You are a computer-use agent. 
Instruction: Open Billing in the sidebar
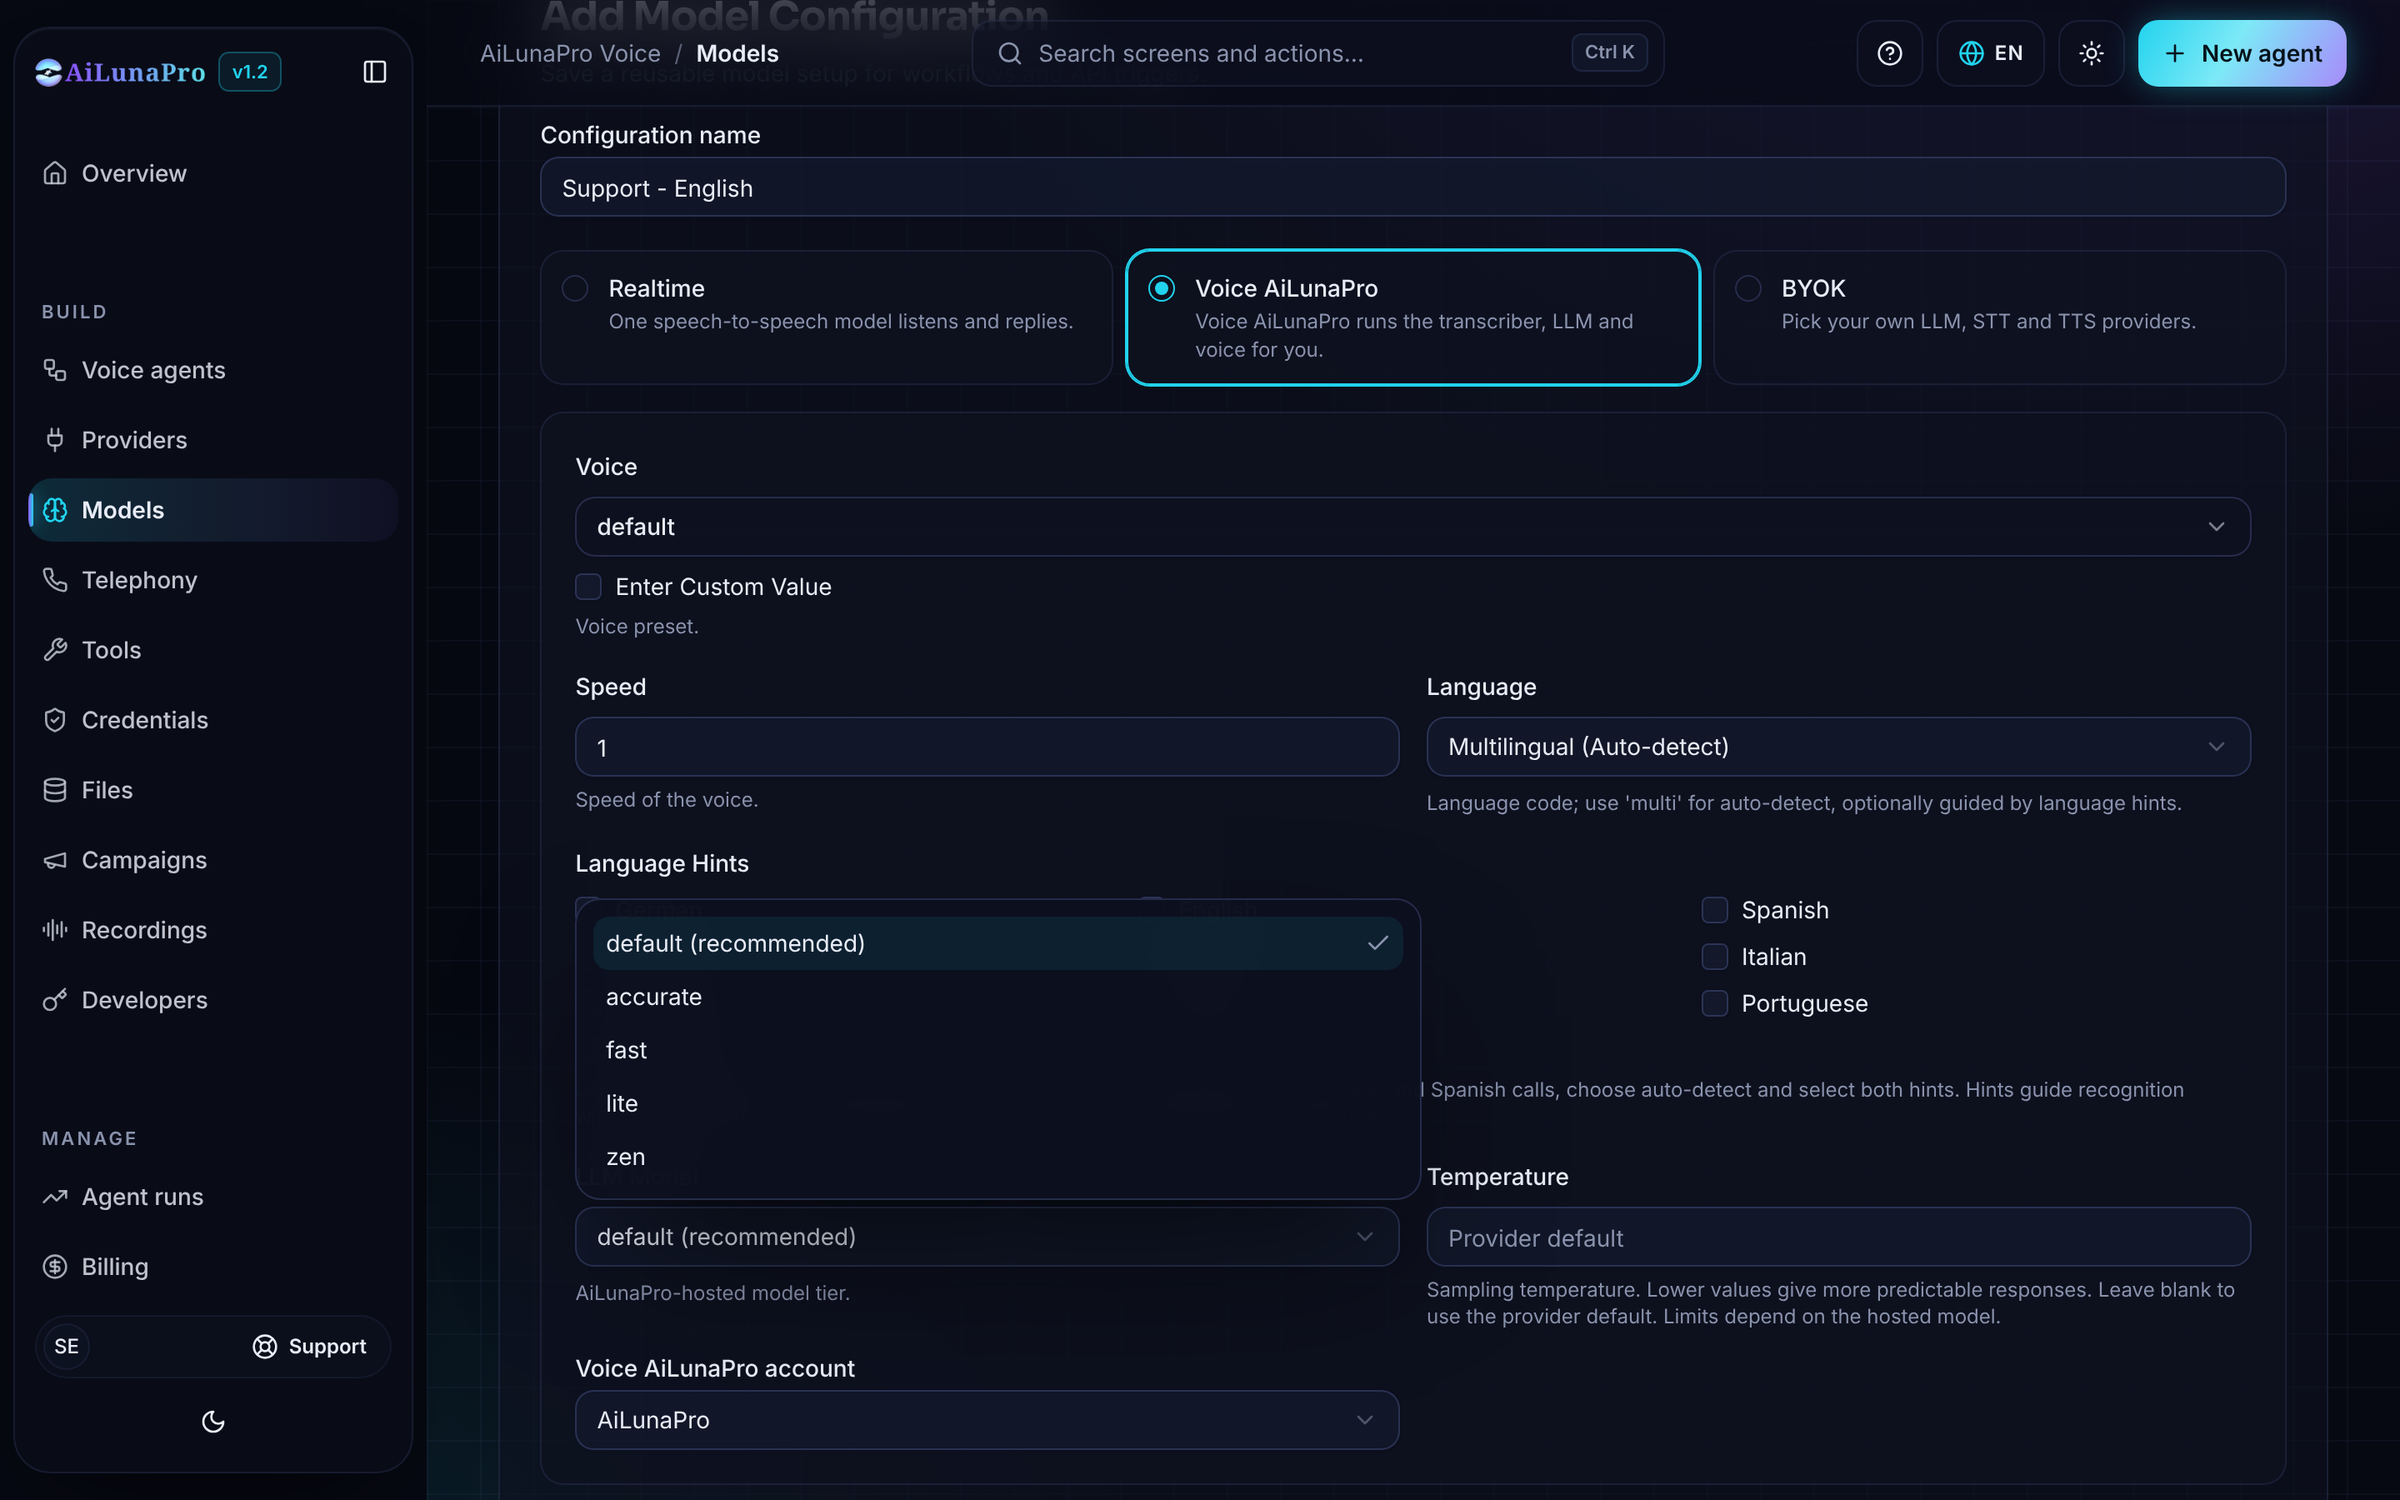(x=213, y=1267)
